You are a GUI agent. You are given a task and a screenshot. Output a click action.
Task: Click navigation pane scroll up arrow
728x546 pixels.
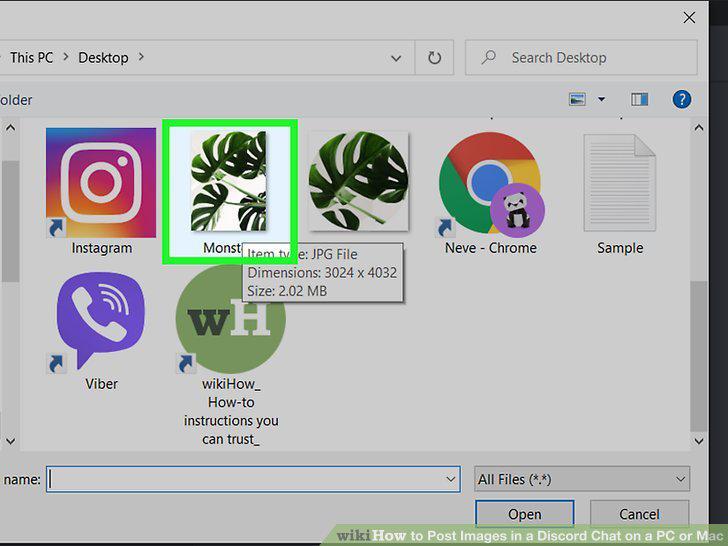[10, 128]
